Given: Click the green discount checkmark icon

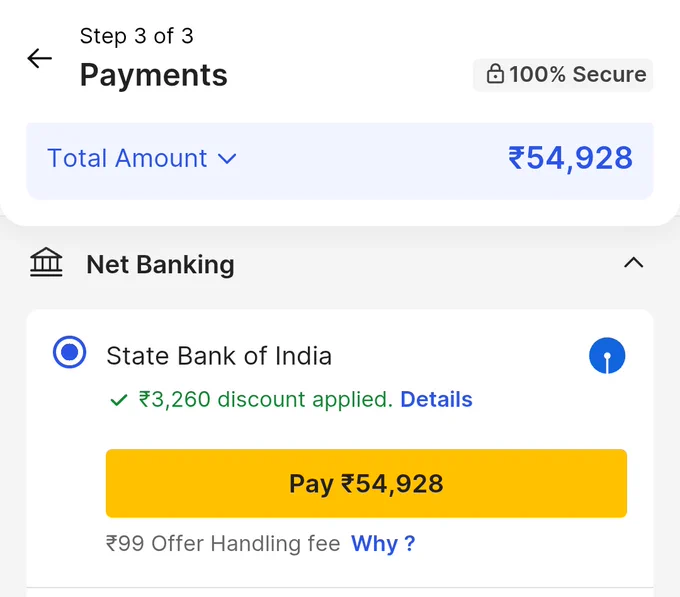Looking at the screenshot, I should (x=119, y=400).
